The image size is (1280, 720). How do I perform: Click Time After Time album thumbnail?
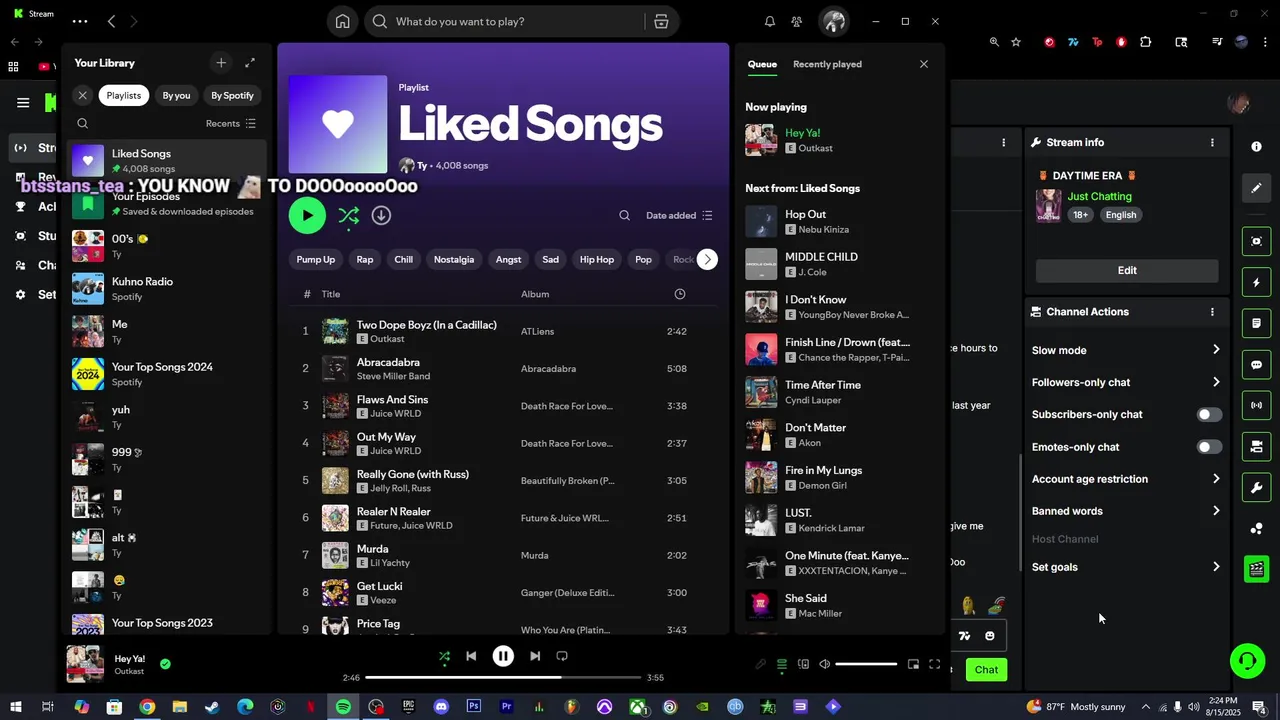[761, 392]
